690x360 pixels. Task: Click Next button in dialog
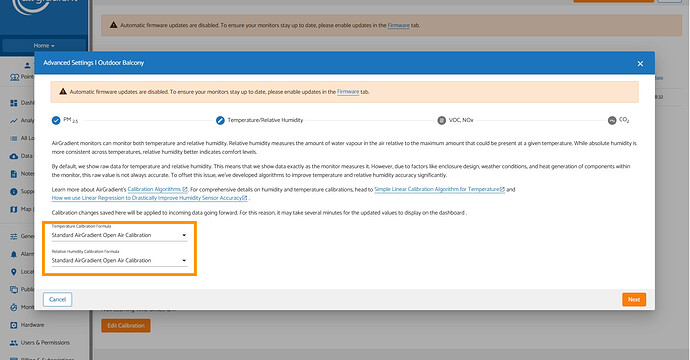tap(634, 299)
